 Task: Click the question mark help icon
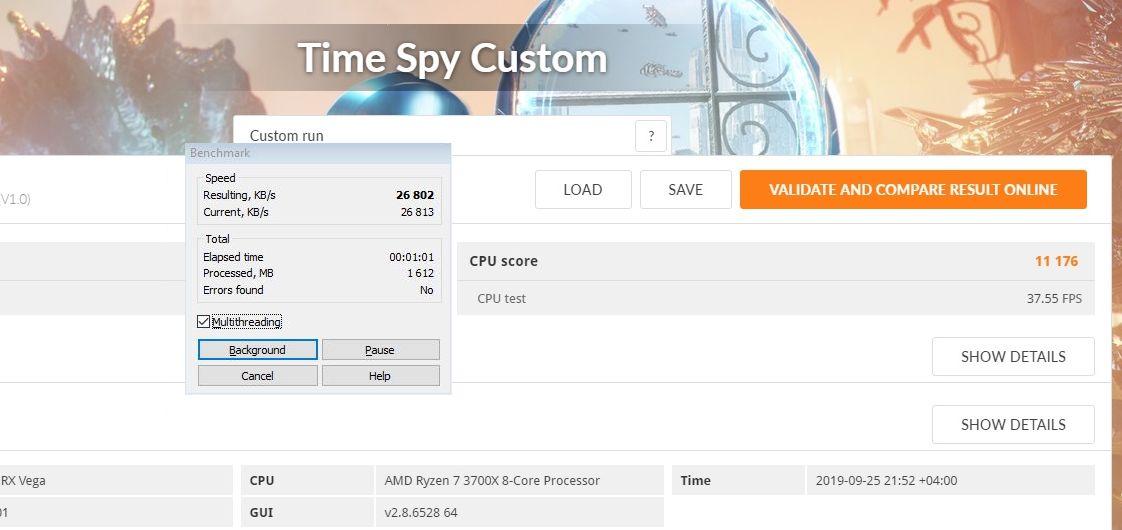click(651, 136)
